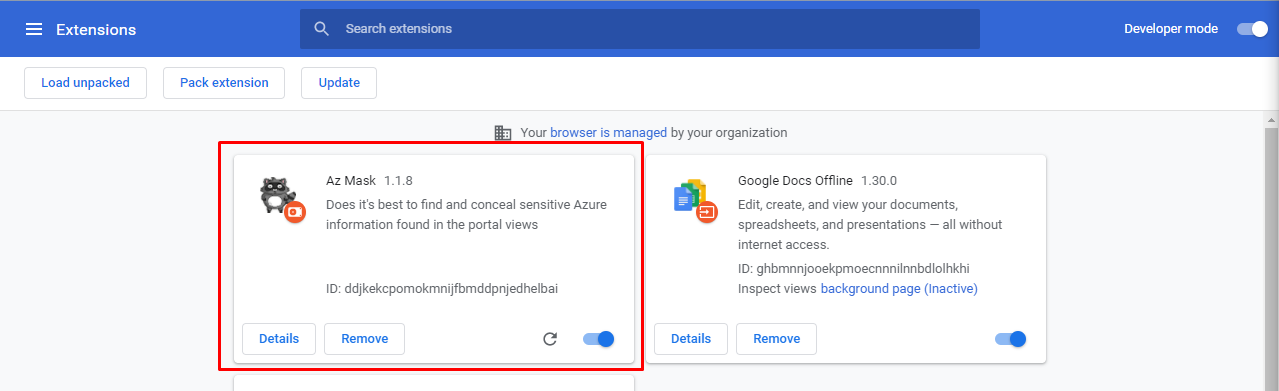Click the 'Inspect views' label
Viewport: 1279px width, 391px height.
pyautogui.click(x=777, y=289)
